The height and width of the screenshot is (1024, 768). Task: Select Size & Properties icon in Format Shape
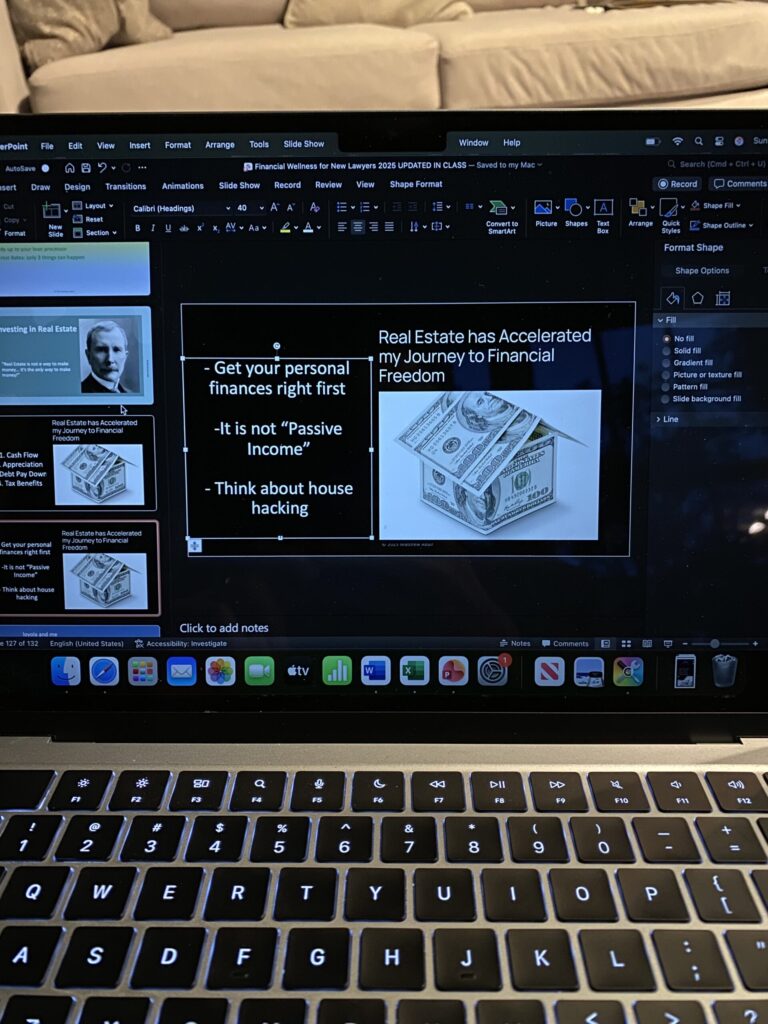click(x=722, y=298)
